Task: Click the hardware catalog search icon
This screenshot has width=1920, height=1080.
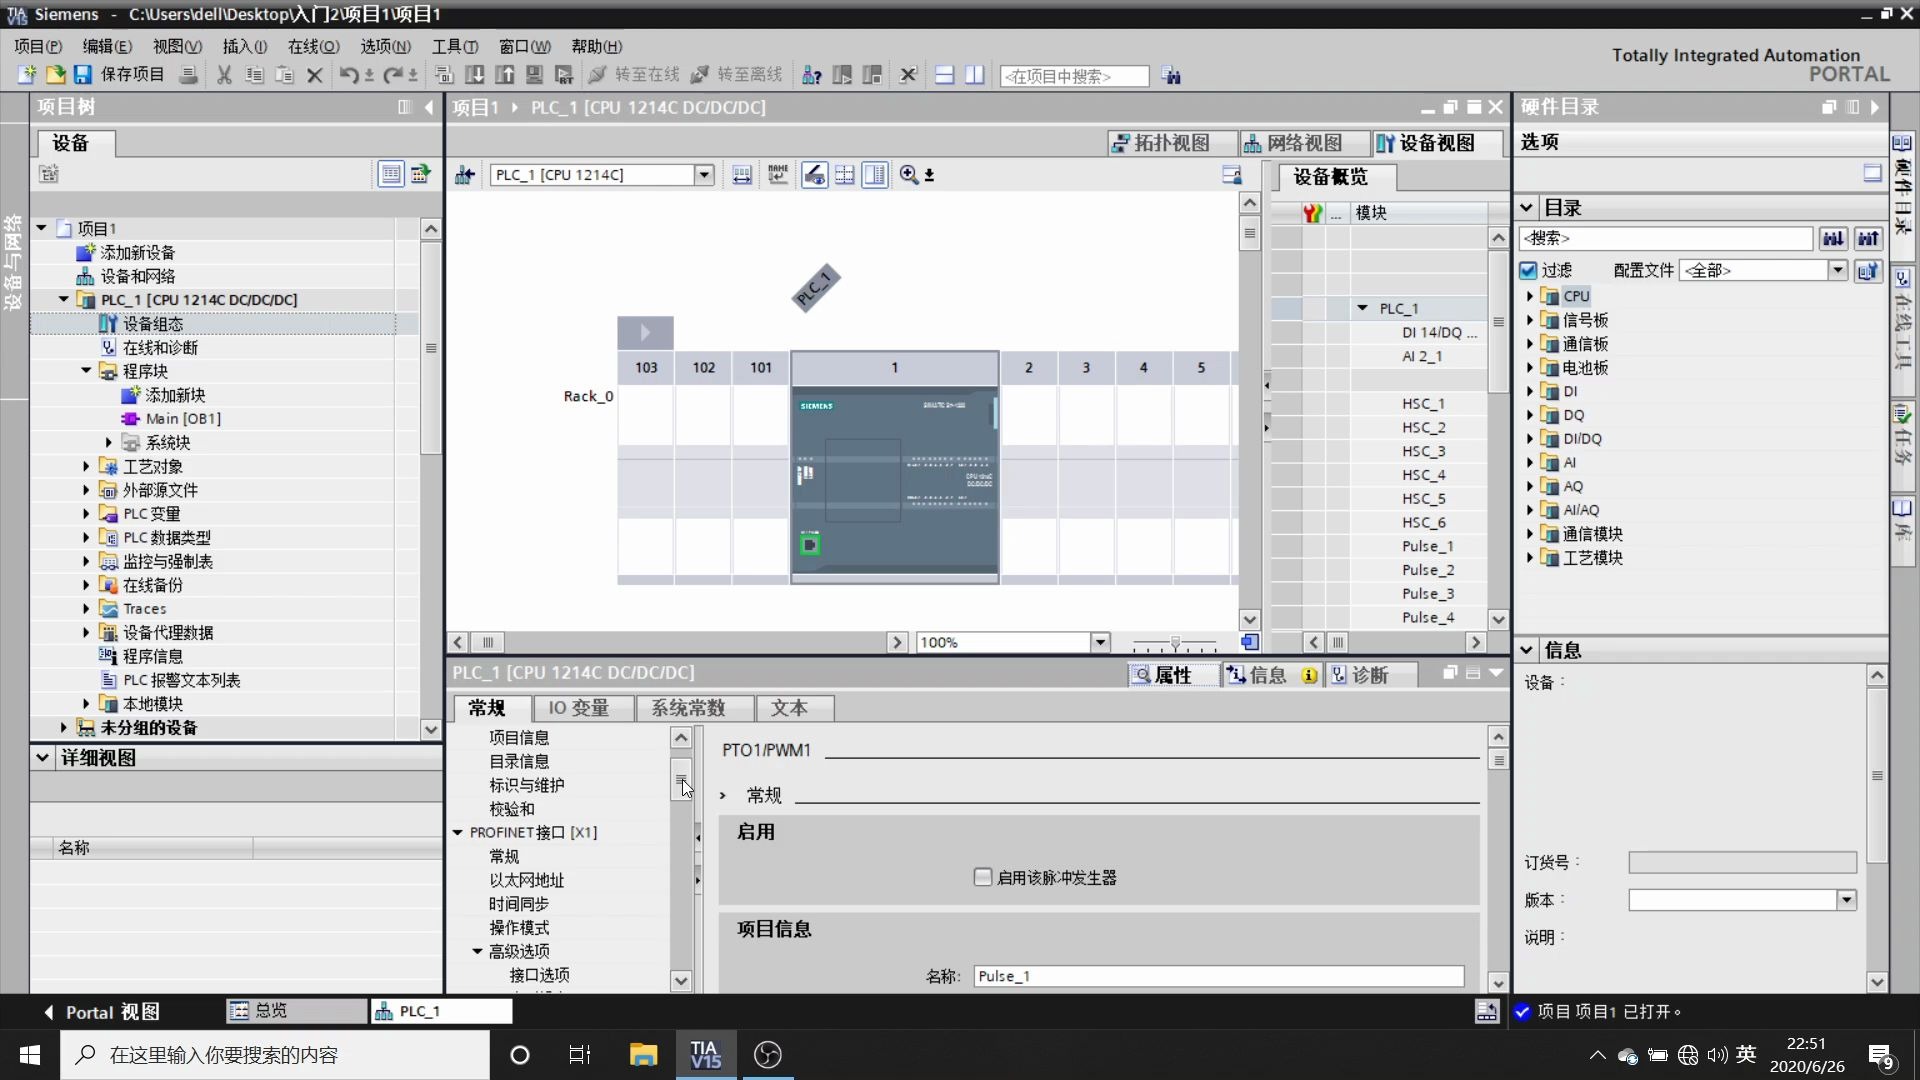Action: [1834, 237]
